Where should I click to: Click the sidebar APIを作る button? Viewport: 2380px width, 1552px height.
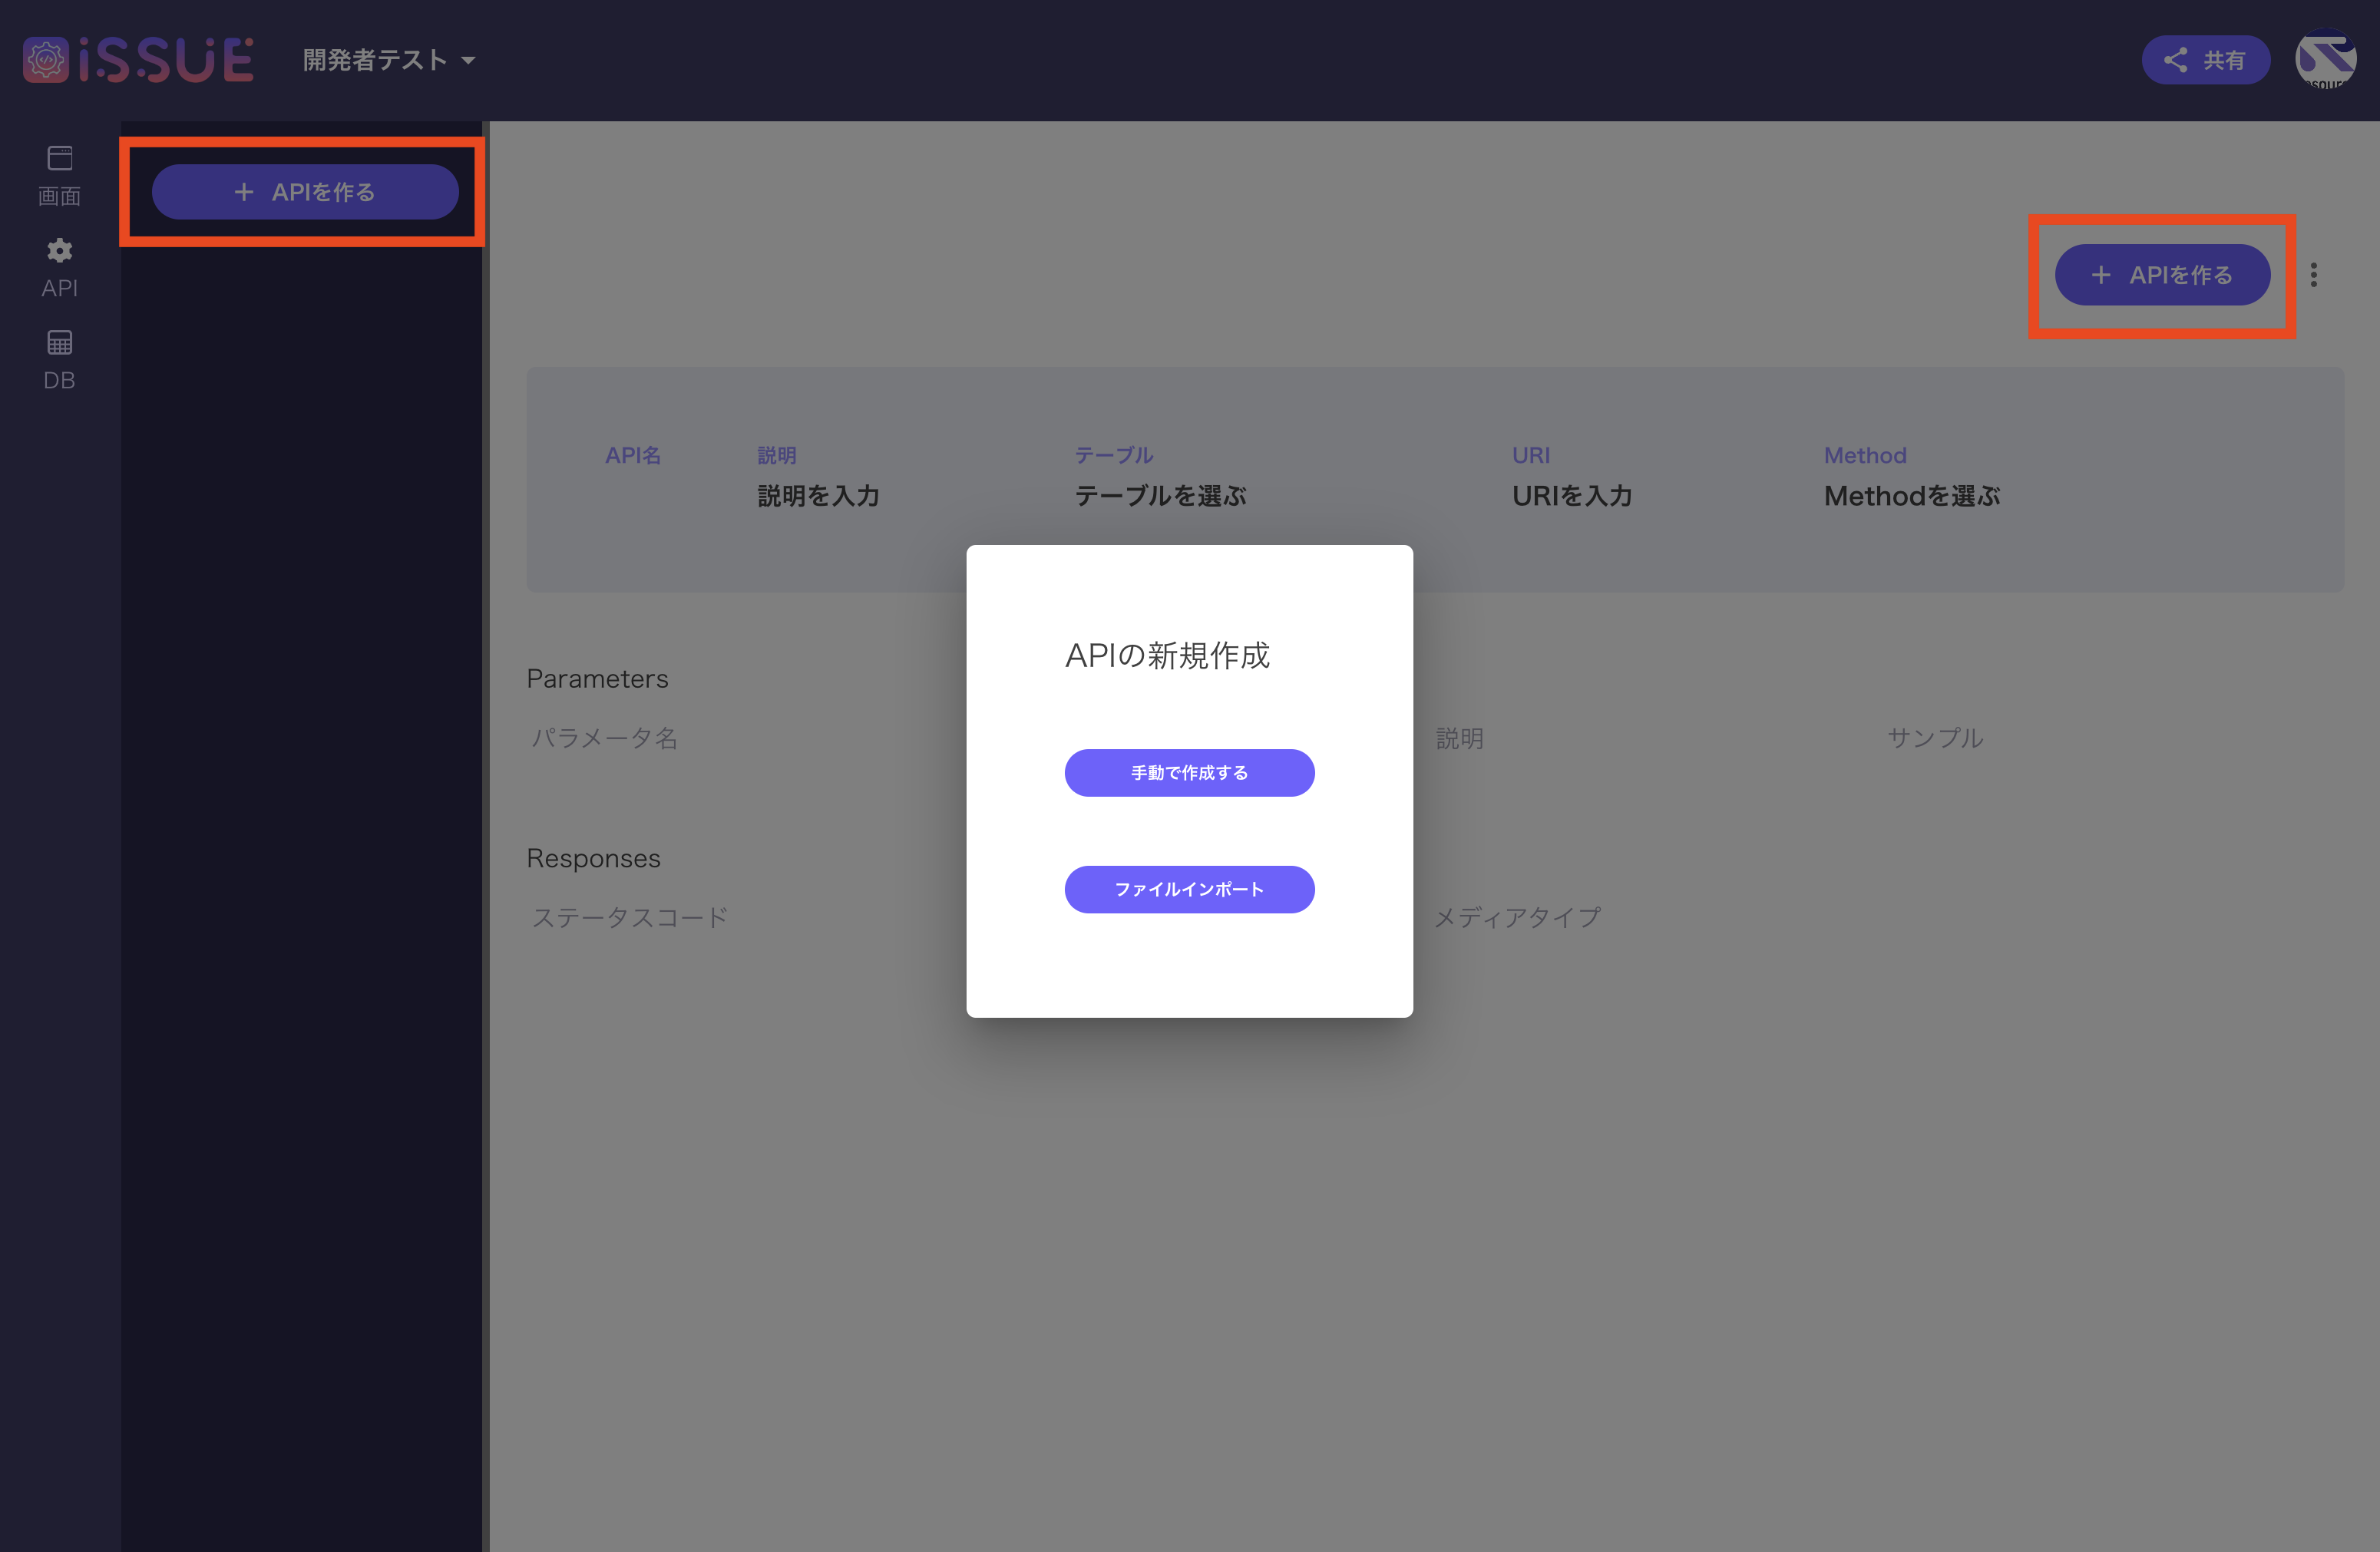pos(305,192)
